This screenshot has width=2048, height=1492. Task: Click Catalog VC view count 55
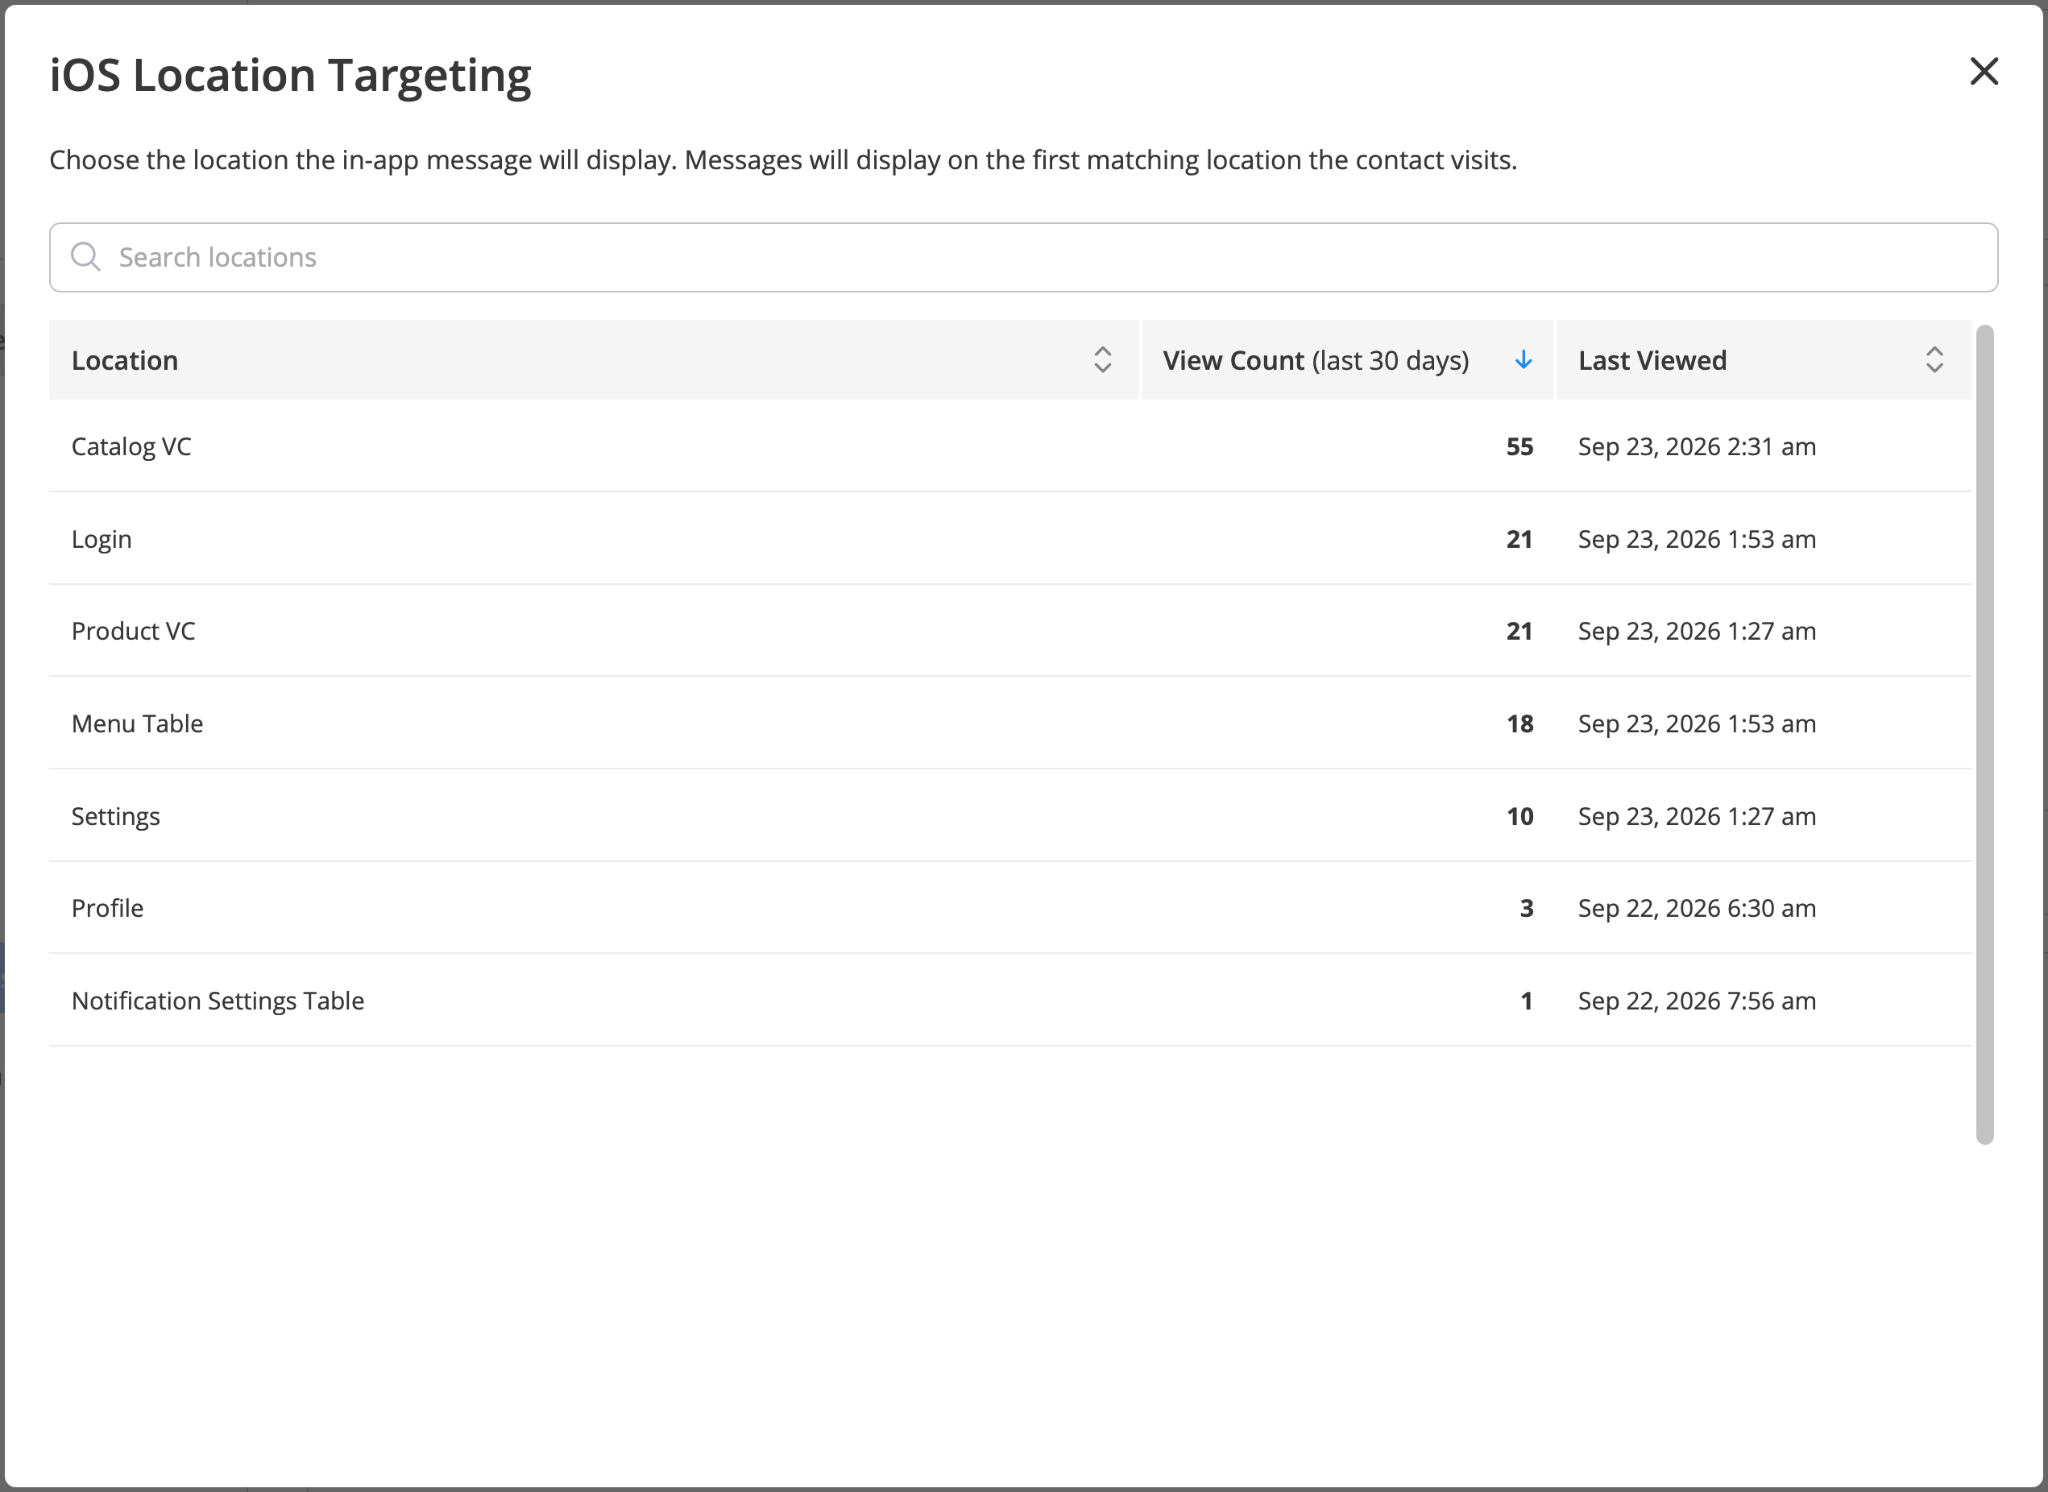1519,446
